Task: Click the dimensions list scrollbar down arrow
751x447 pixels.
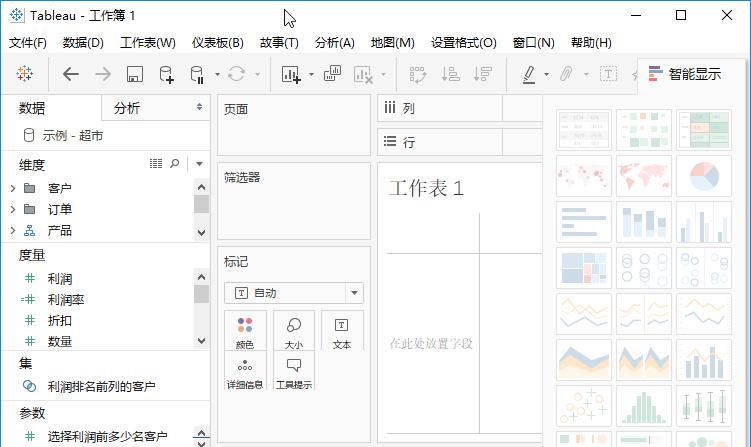Action: pos(201,233)
